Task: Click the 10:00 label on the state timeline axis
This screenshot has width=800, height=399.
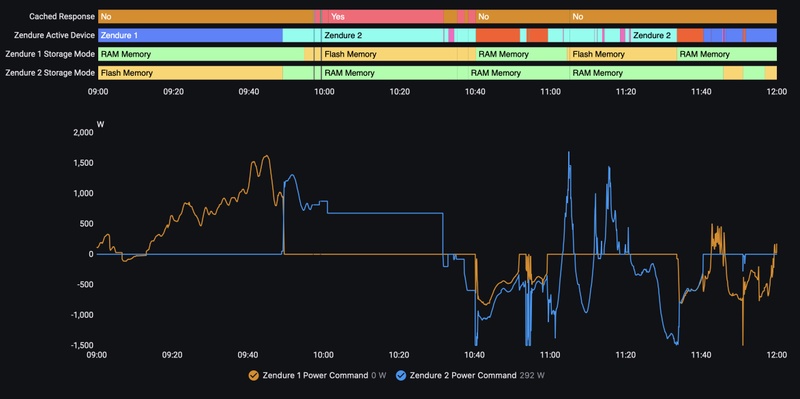Action: pyautogui.click(x=324, y=92)
